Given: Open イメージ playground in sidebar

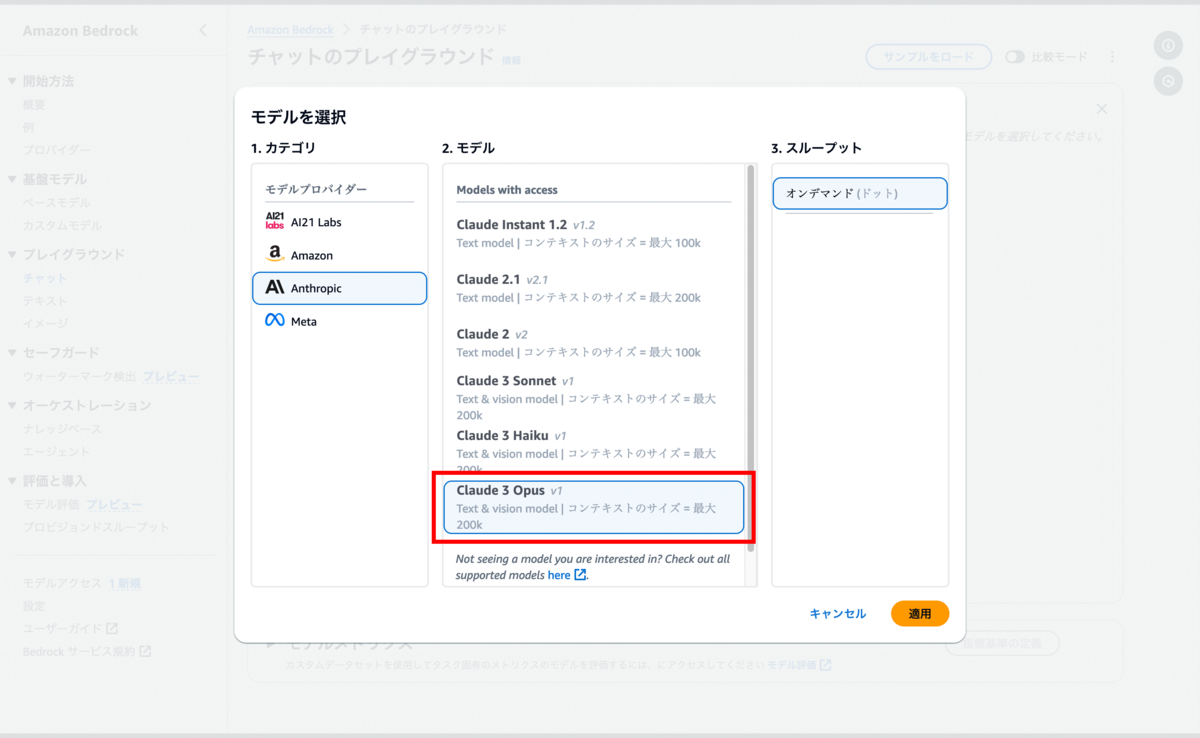Looking at the screenshot, I should tap(45, 323).
